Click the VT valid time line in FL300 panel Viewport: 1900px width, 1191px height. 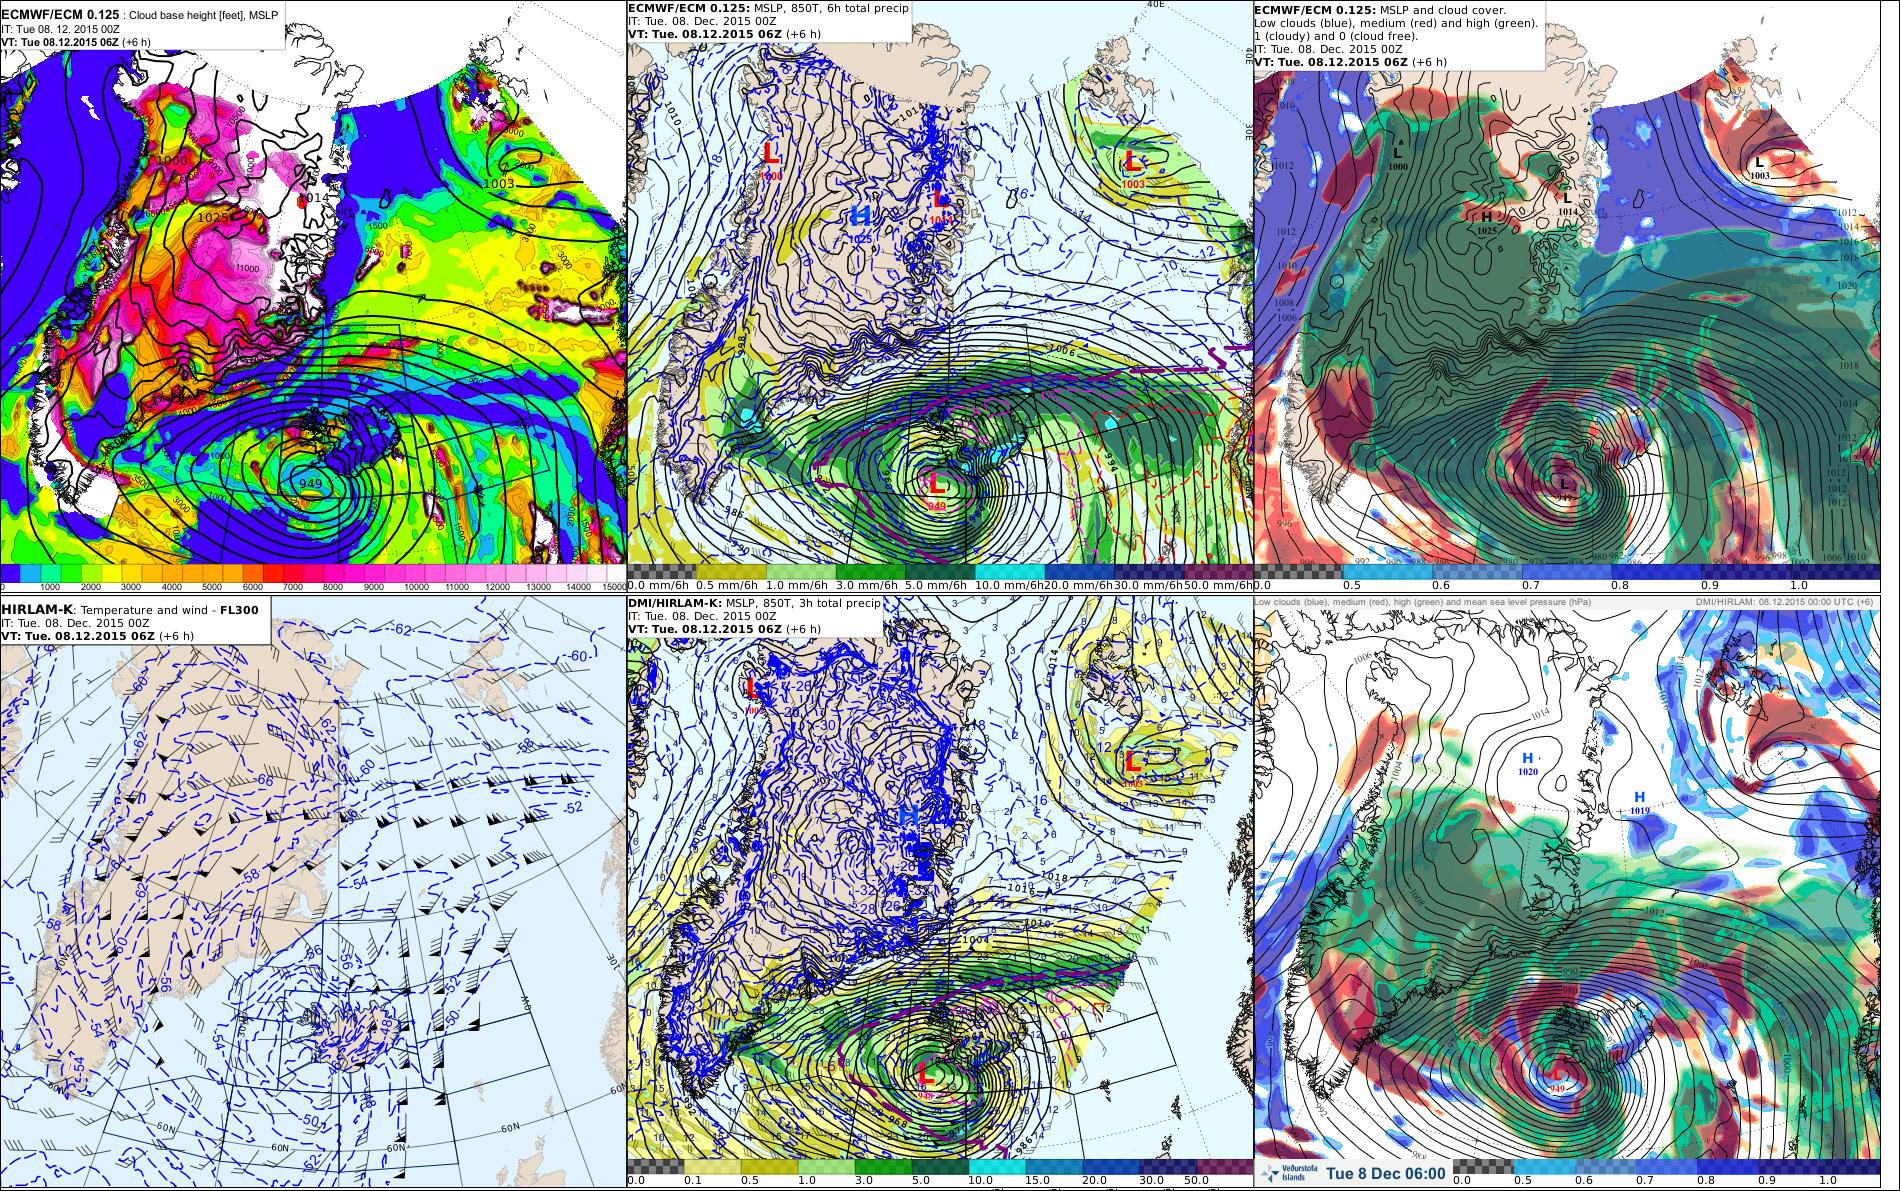pos(98,635)
